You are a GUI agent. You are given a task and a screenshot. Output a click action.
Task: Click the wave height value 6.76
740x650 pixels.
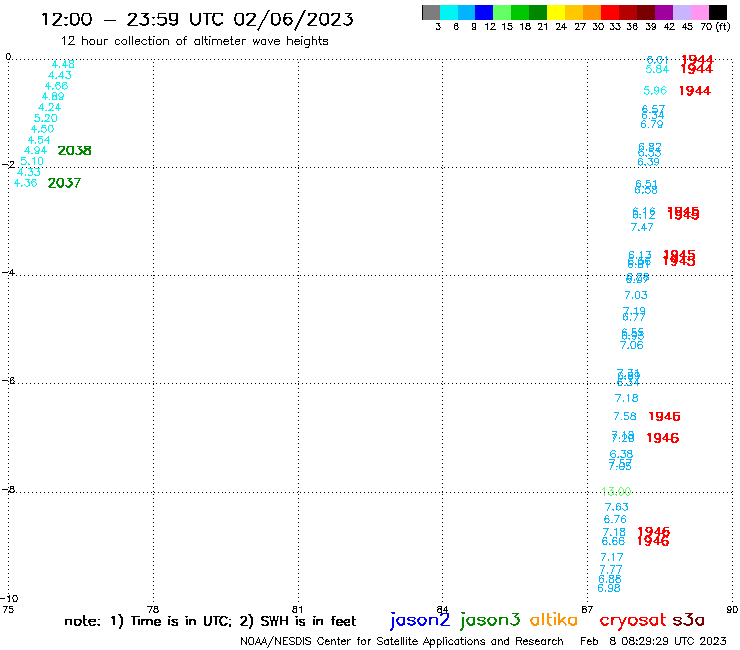click(x=615, y=519)
